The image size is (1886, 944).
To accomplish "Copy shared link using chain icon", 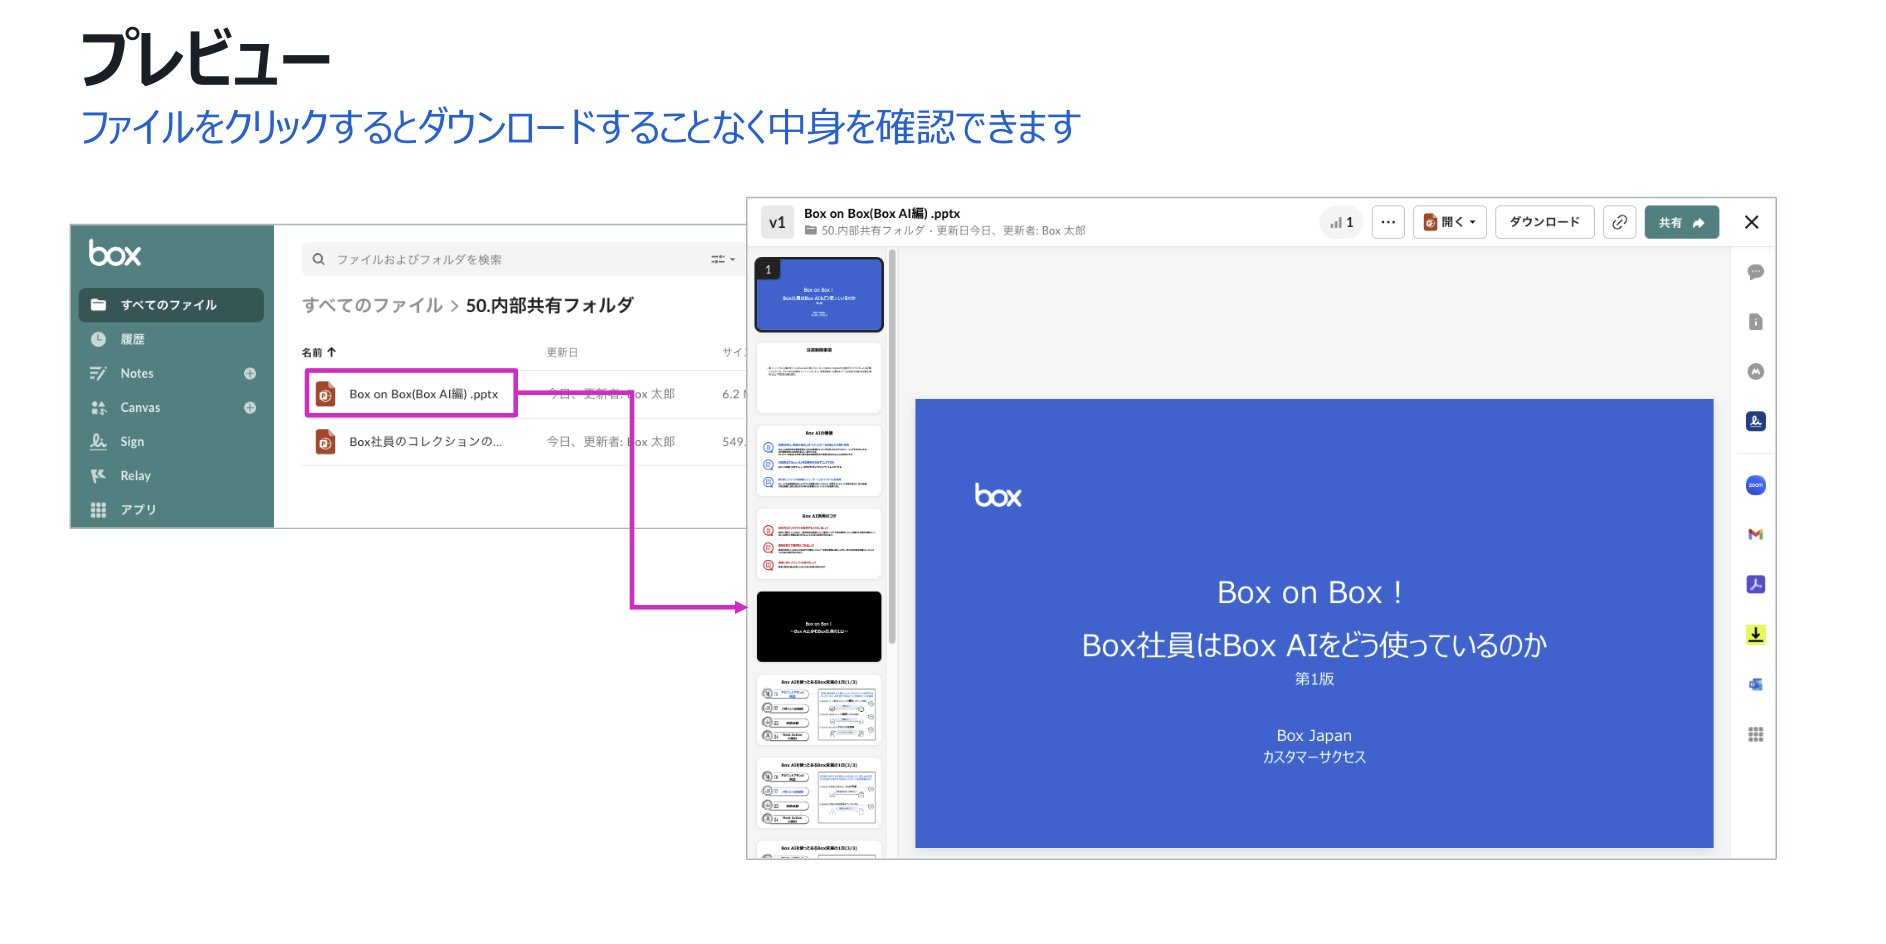I will coord(1619,222).
